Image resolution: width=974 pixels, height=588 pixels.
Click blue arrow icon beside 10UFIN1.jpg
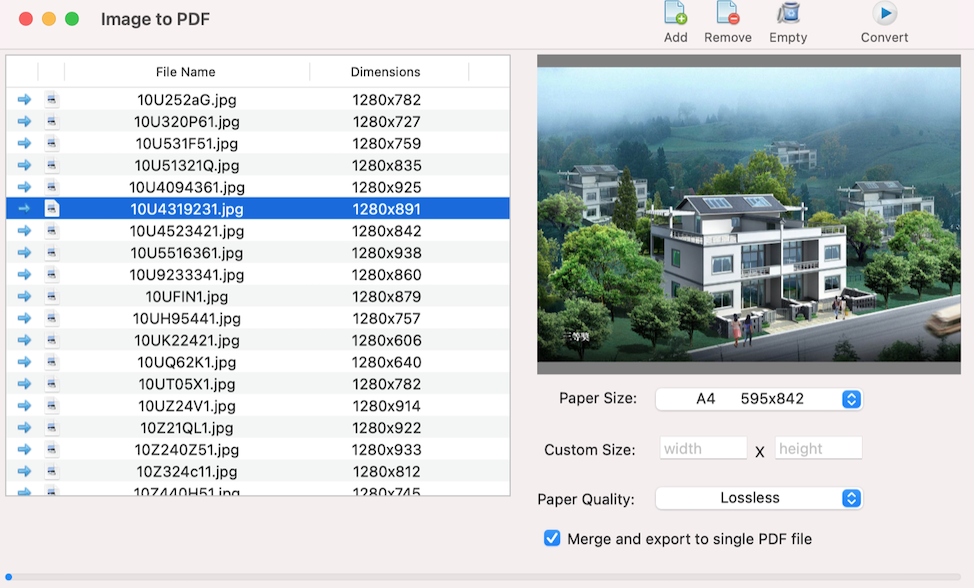tap(24, 297)
